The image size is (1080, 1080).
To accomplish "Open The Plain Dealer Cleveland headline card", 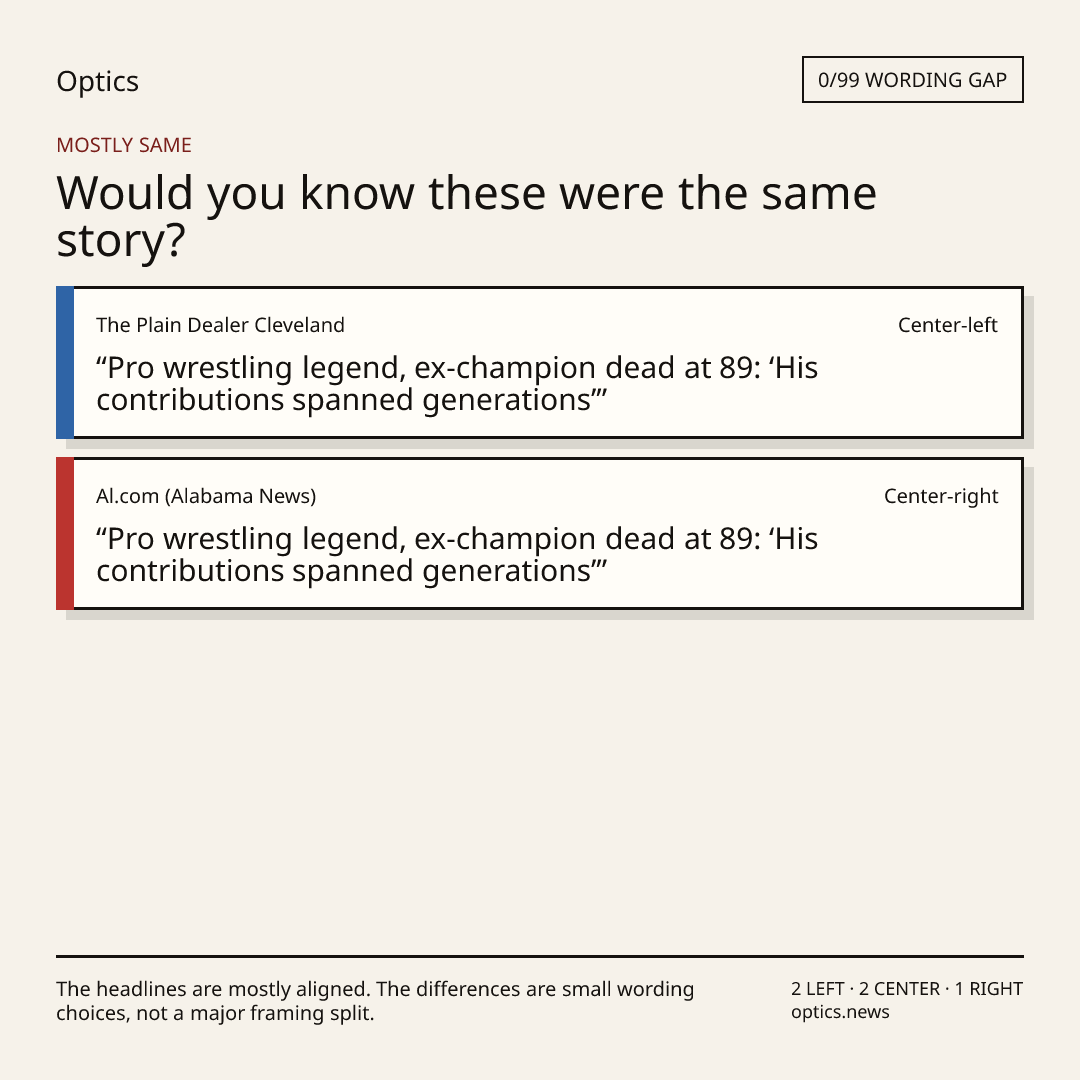I will pyautogui.click(x=540, y=362).
